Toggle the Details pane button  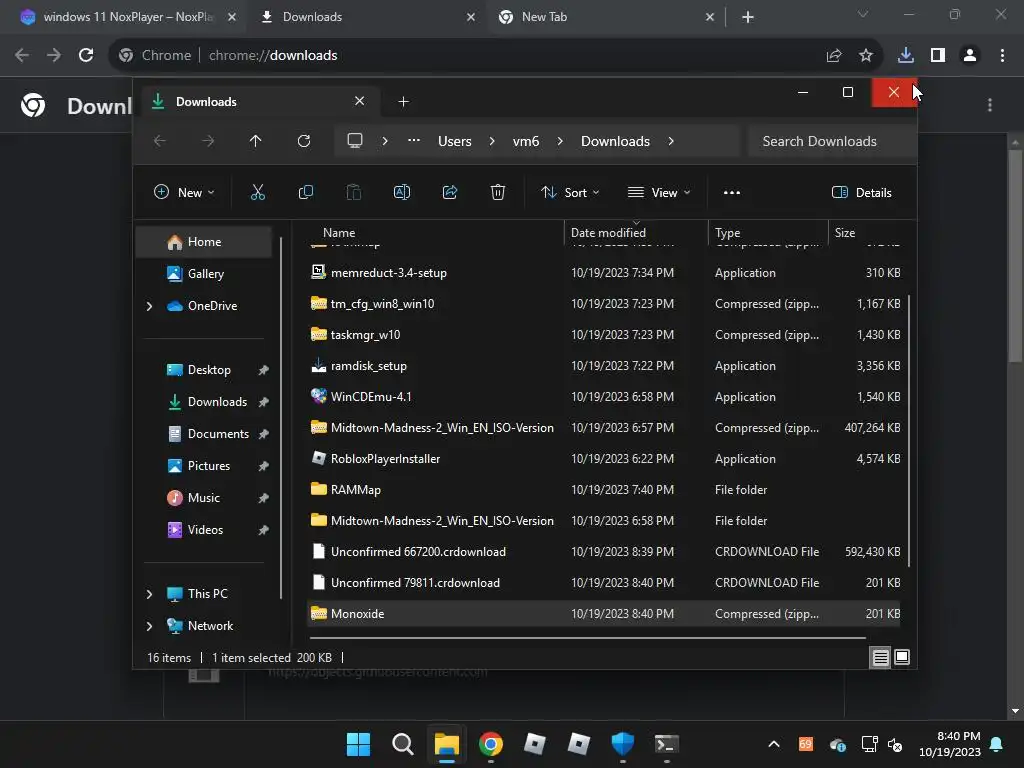(861, 192)
